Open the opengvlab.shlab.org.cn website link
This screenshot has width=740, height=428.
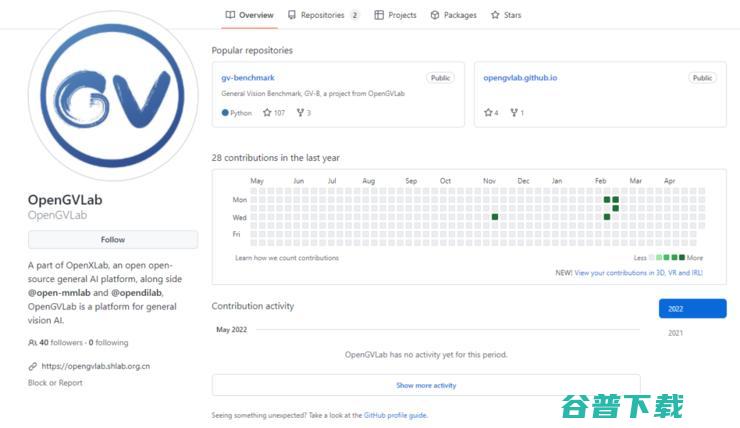click(96, 366)
